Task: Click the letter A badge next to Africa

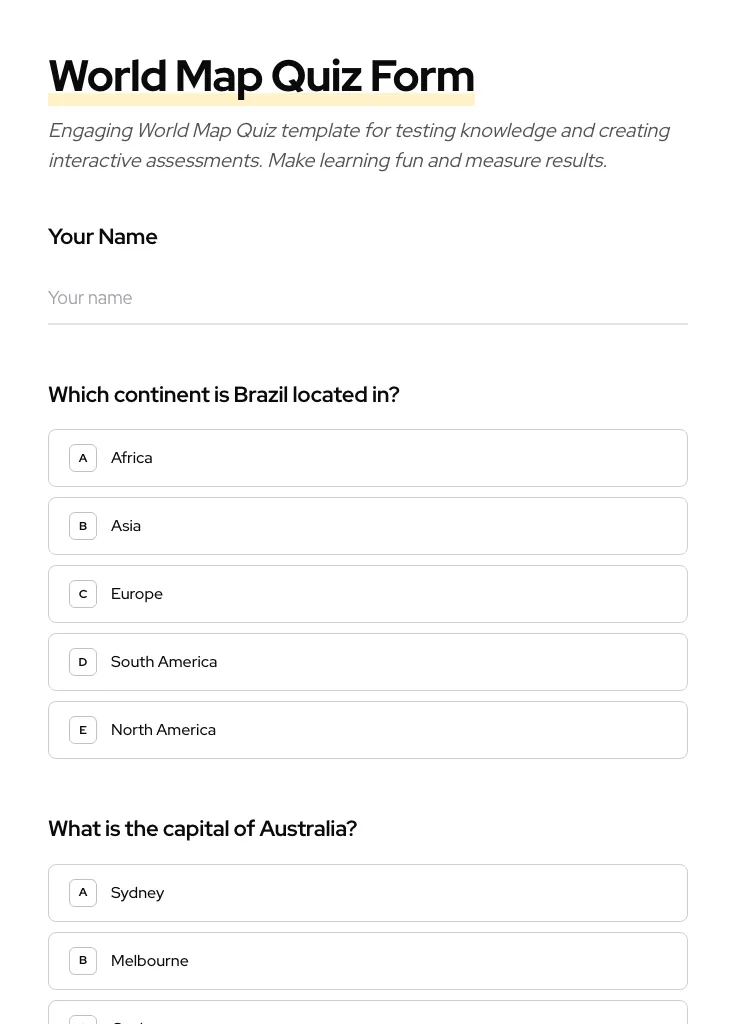Action: [83, 457]
